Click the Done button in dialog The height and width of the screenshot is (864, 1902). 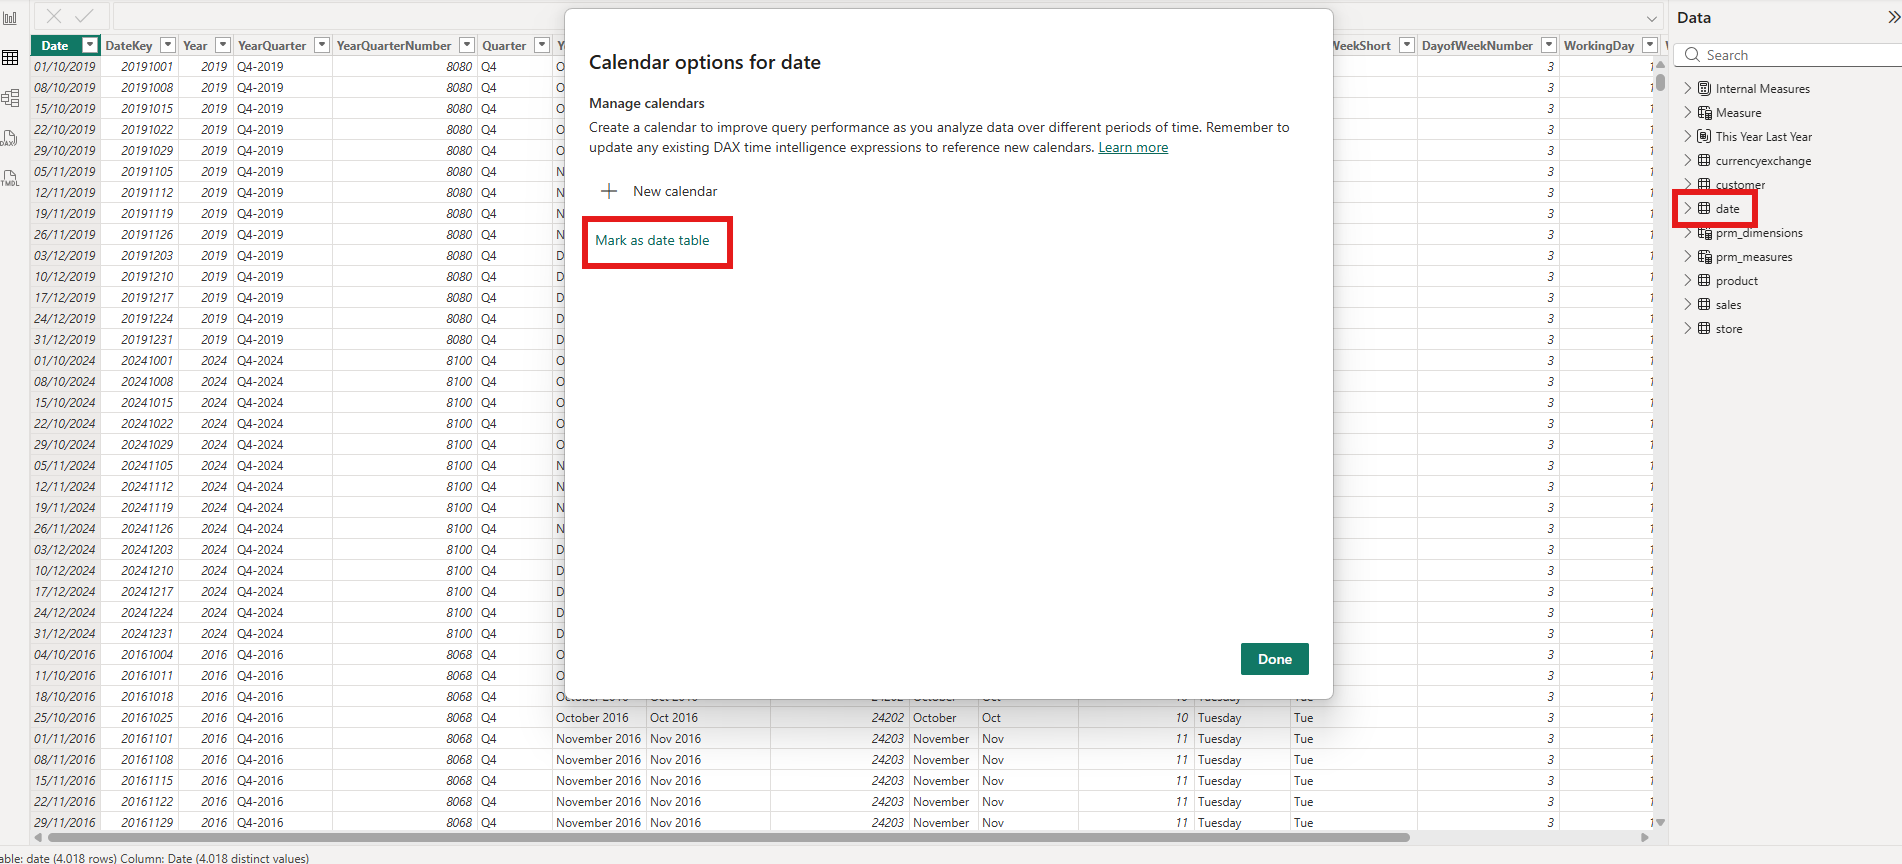tap(1274, 659)
